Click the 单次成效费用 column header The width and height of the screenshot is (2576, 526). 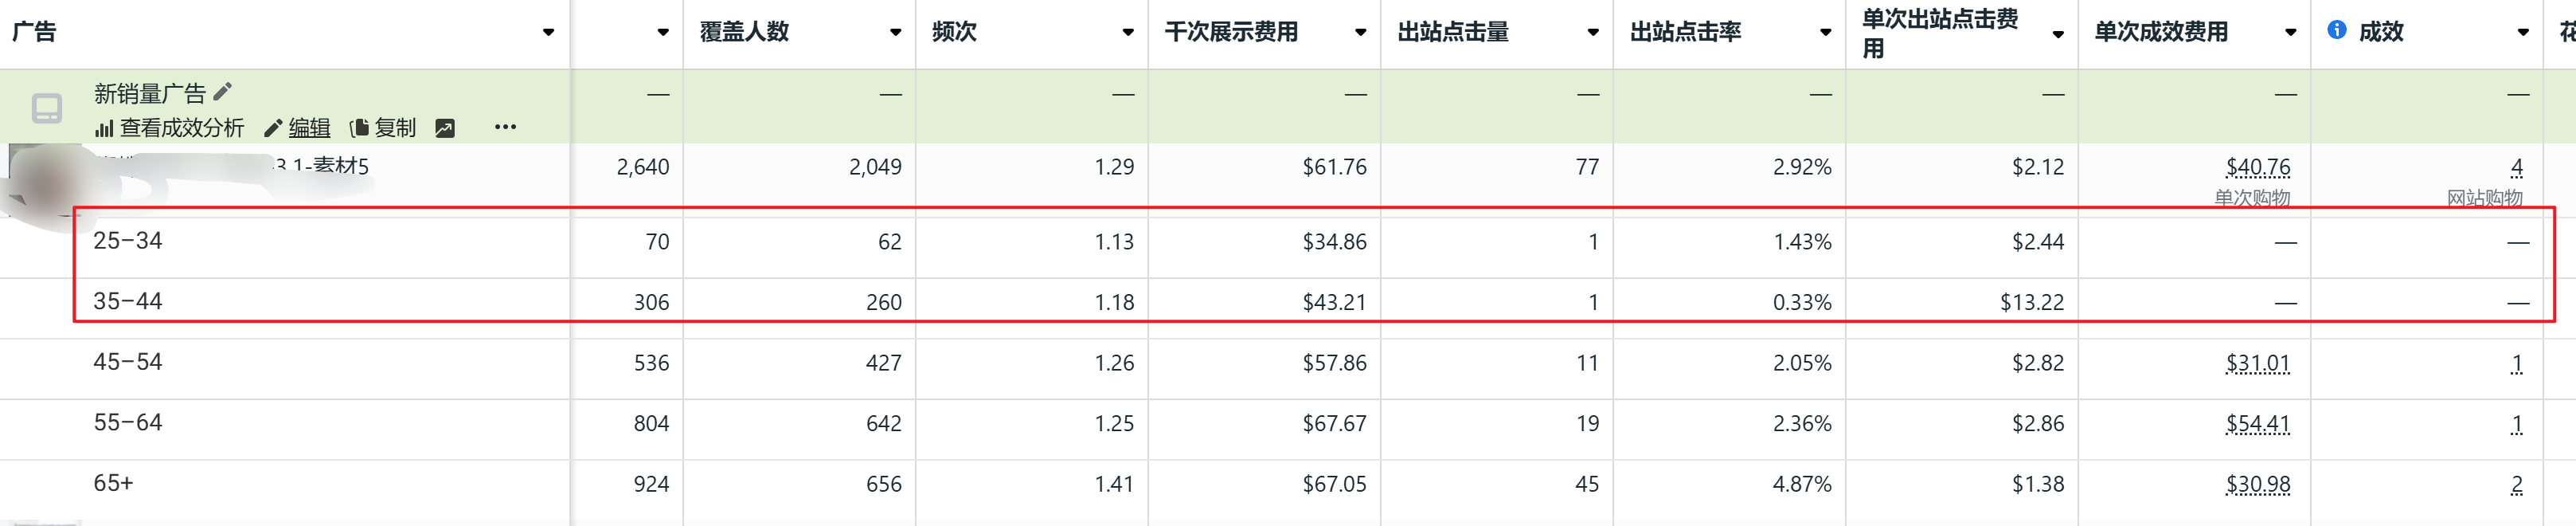[x=2161, y=32]
